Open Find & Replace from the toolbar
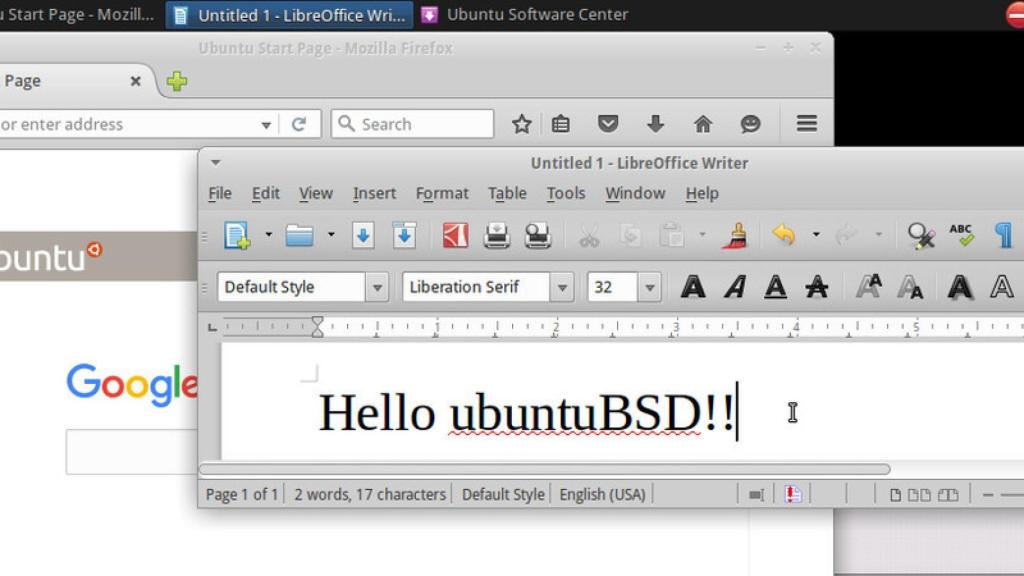Viewport: 1024px width, 576px height. pos(921,235)
